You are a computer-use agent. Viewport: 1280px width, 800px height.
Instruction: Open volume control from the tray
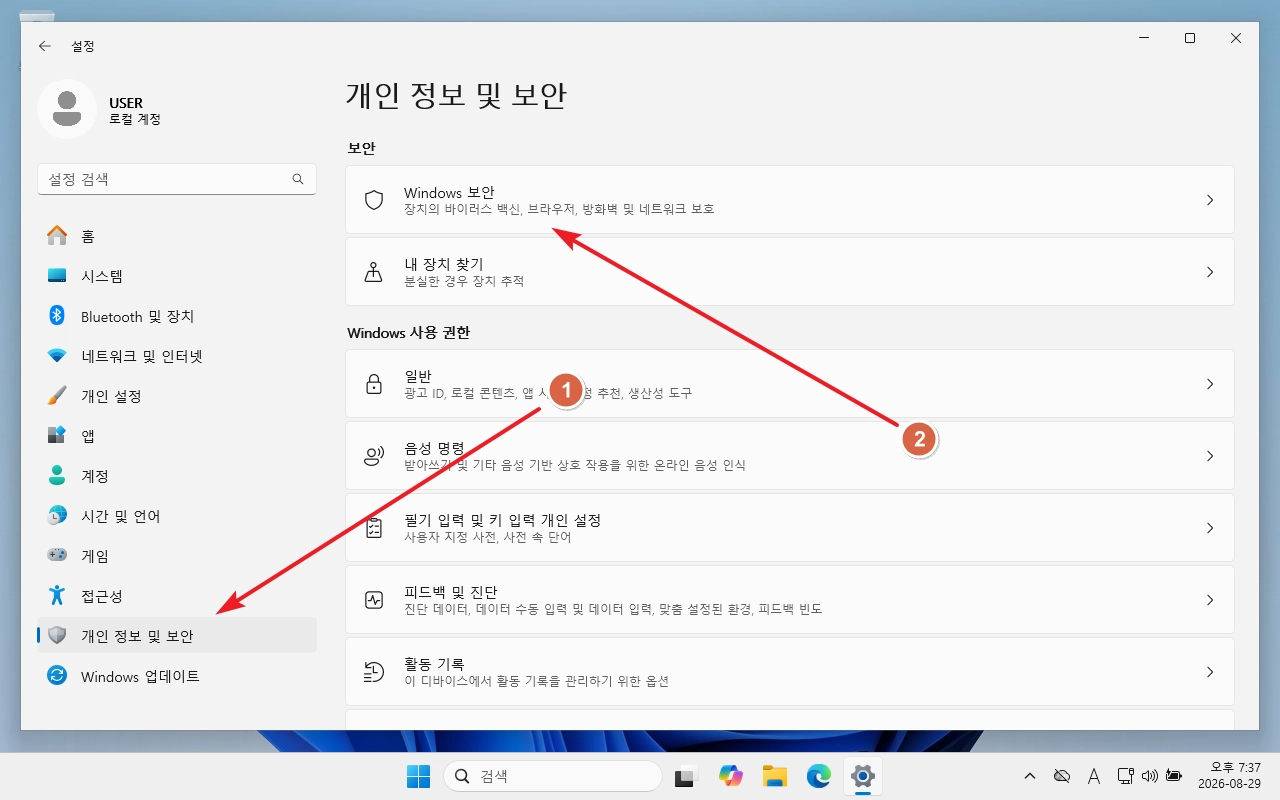[1149, 776]
